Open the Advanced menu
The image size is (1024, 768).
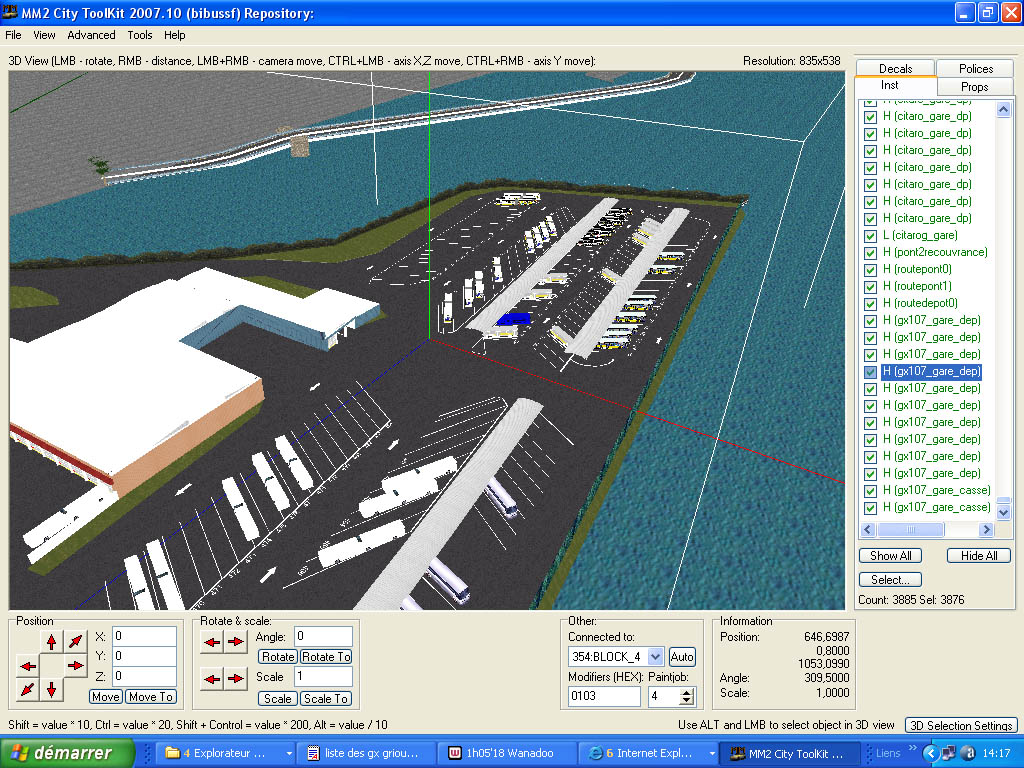[x=91, y=35]
